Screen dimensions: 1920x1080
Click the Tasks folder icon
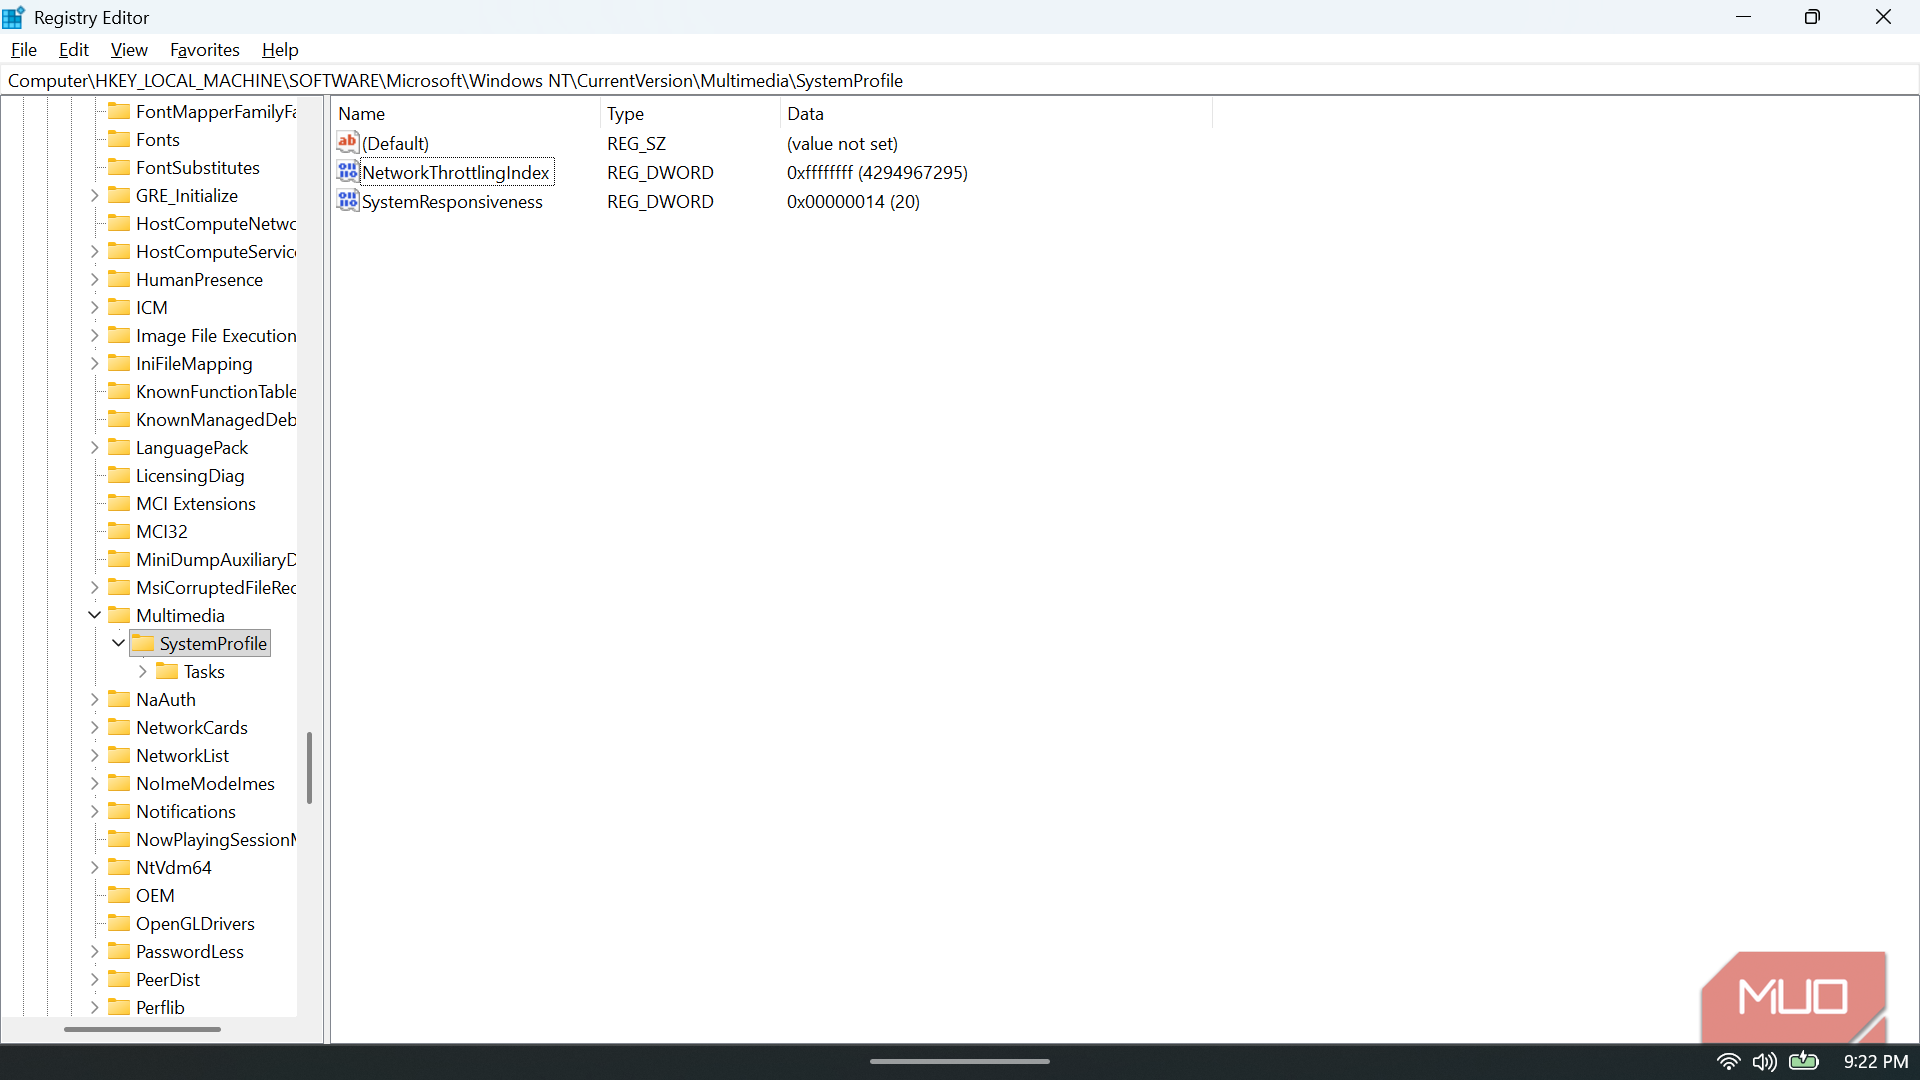(x=167, y=671)
